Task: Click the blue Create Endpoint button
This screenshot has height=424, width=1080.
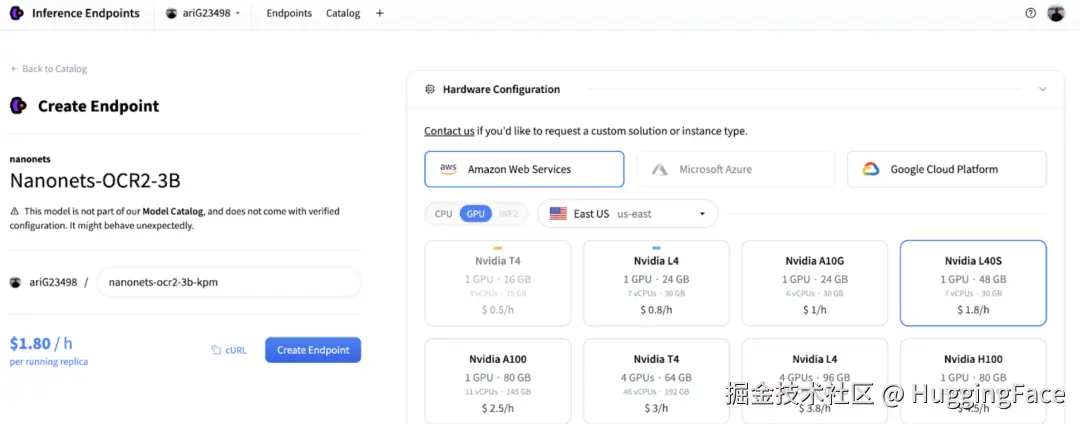Action: [313, 350]
